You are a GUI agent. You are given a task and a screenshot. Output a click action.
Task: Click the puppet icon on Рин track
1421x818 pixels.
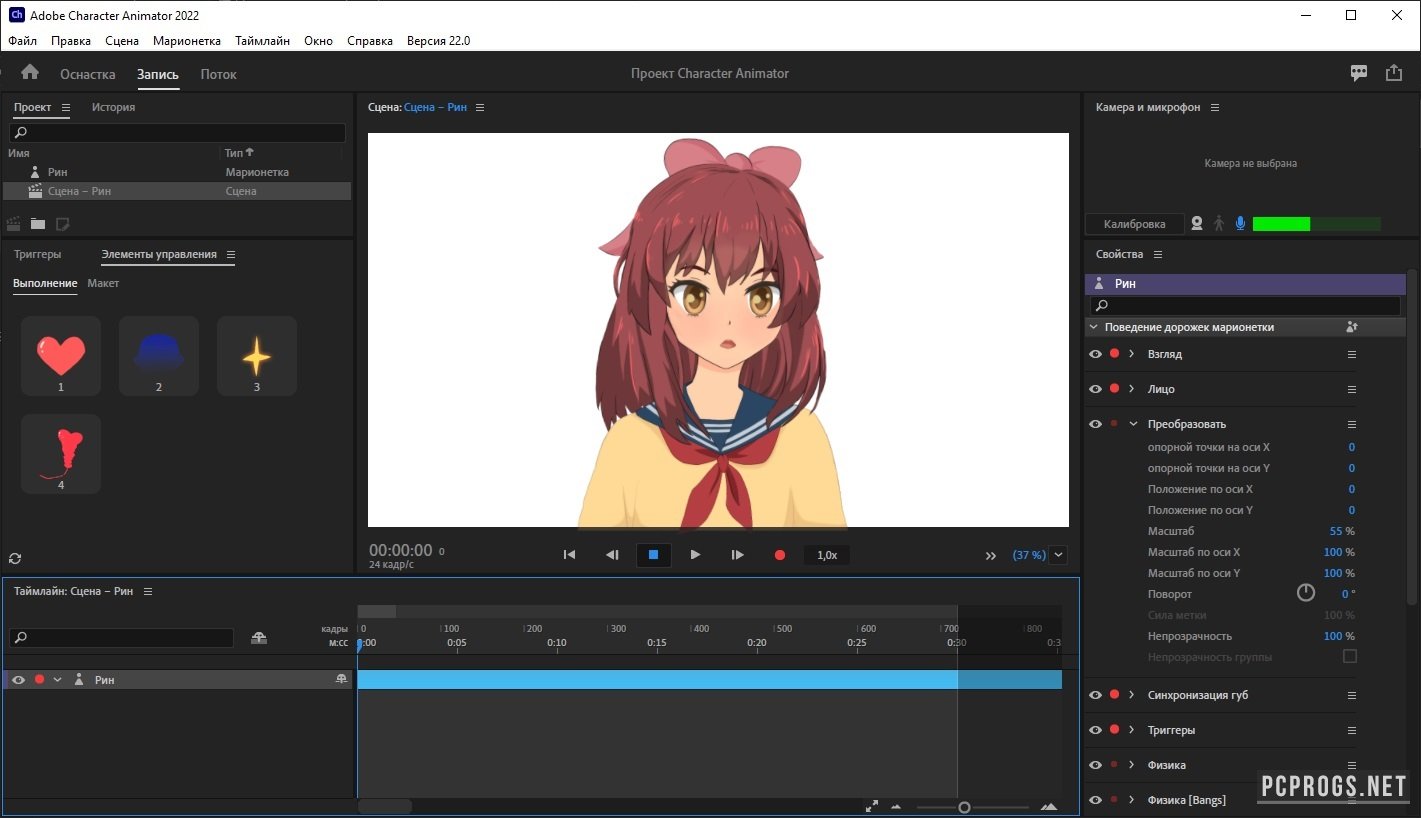click(x=79, y=680)
